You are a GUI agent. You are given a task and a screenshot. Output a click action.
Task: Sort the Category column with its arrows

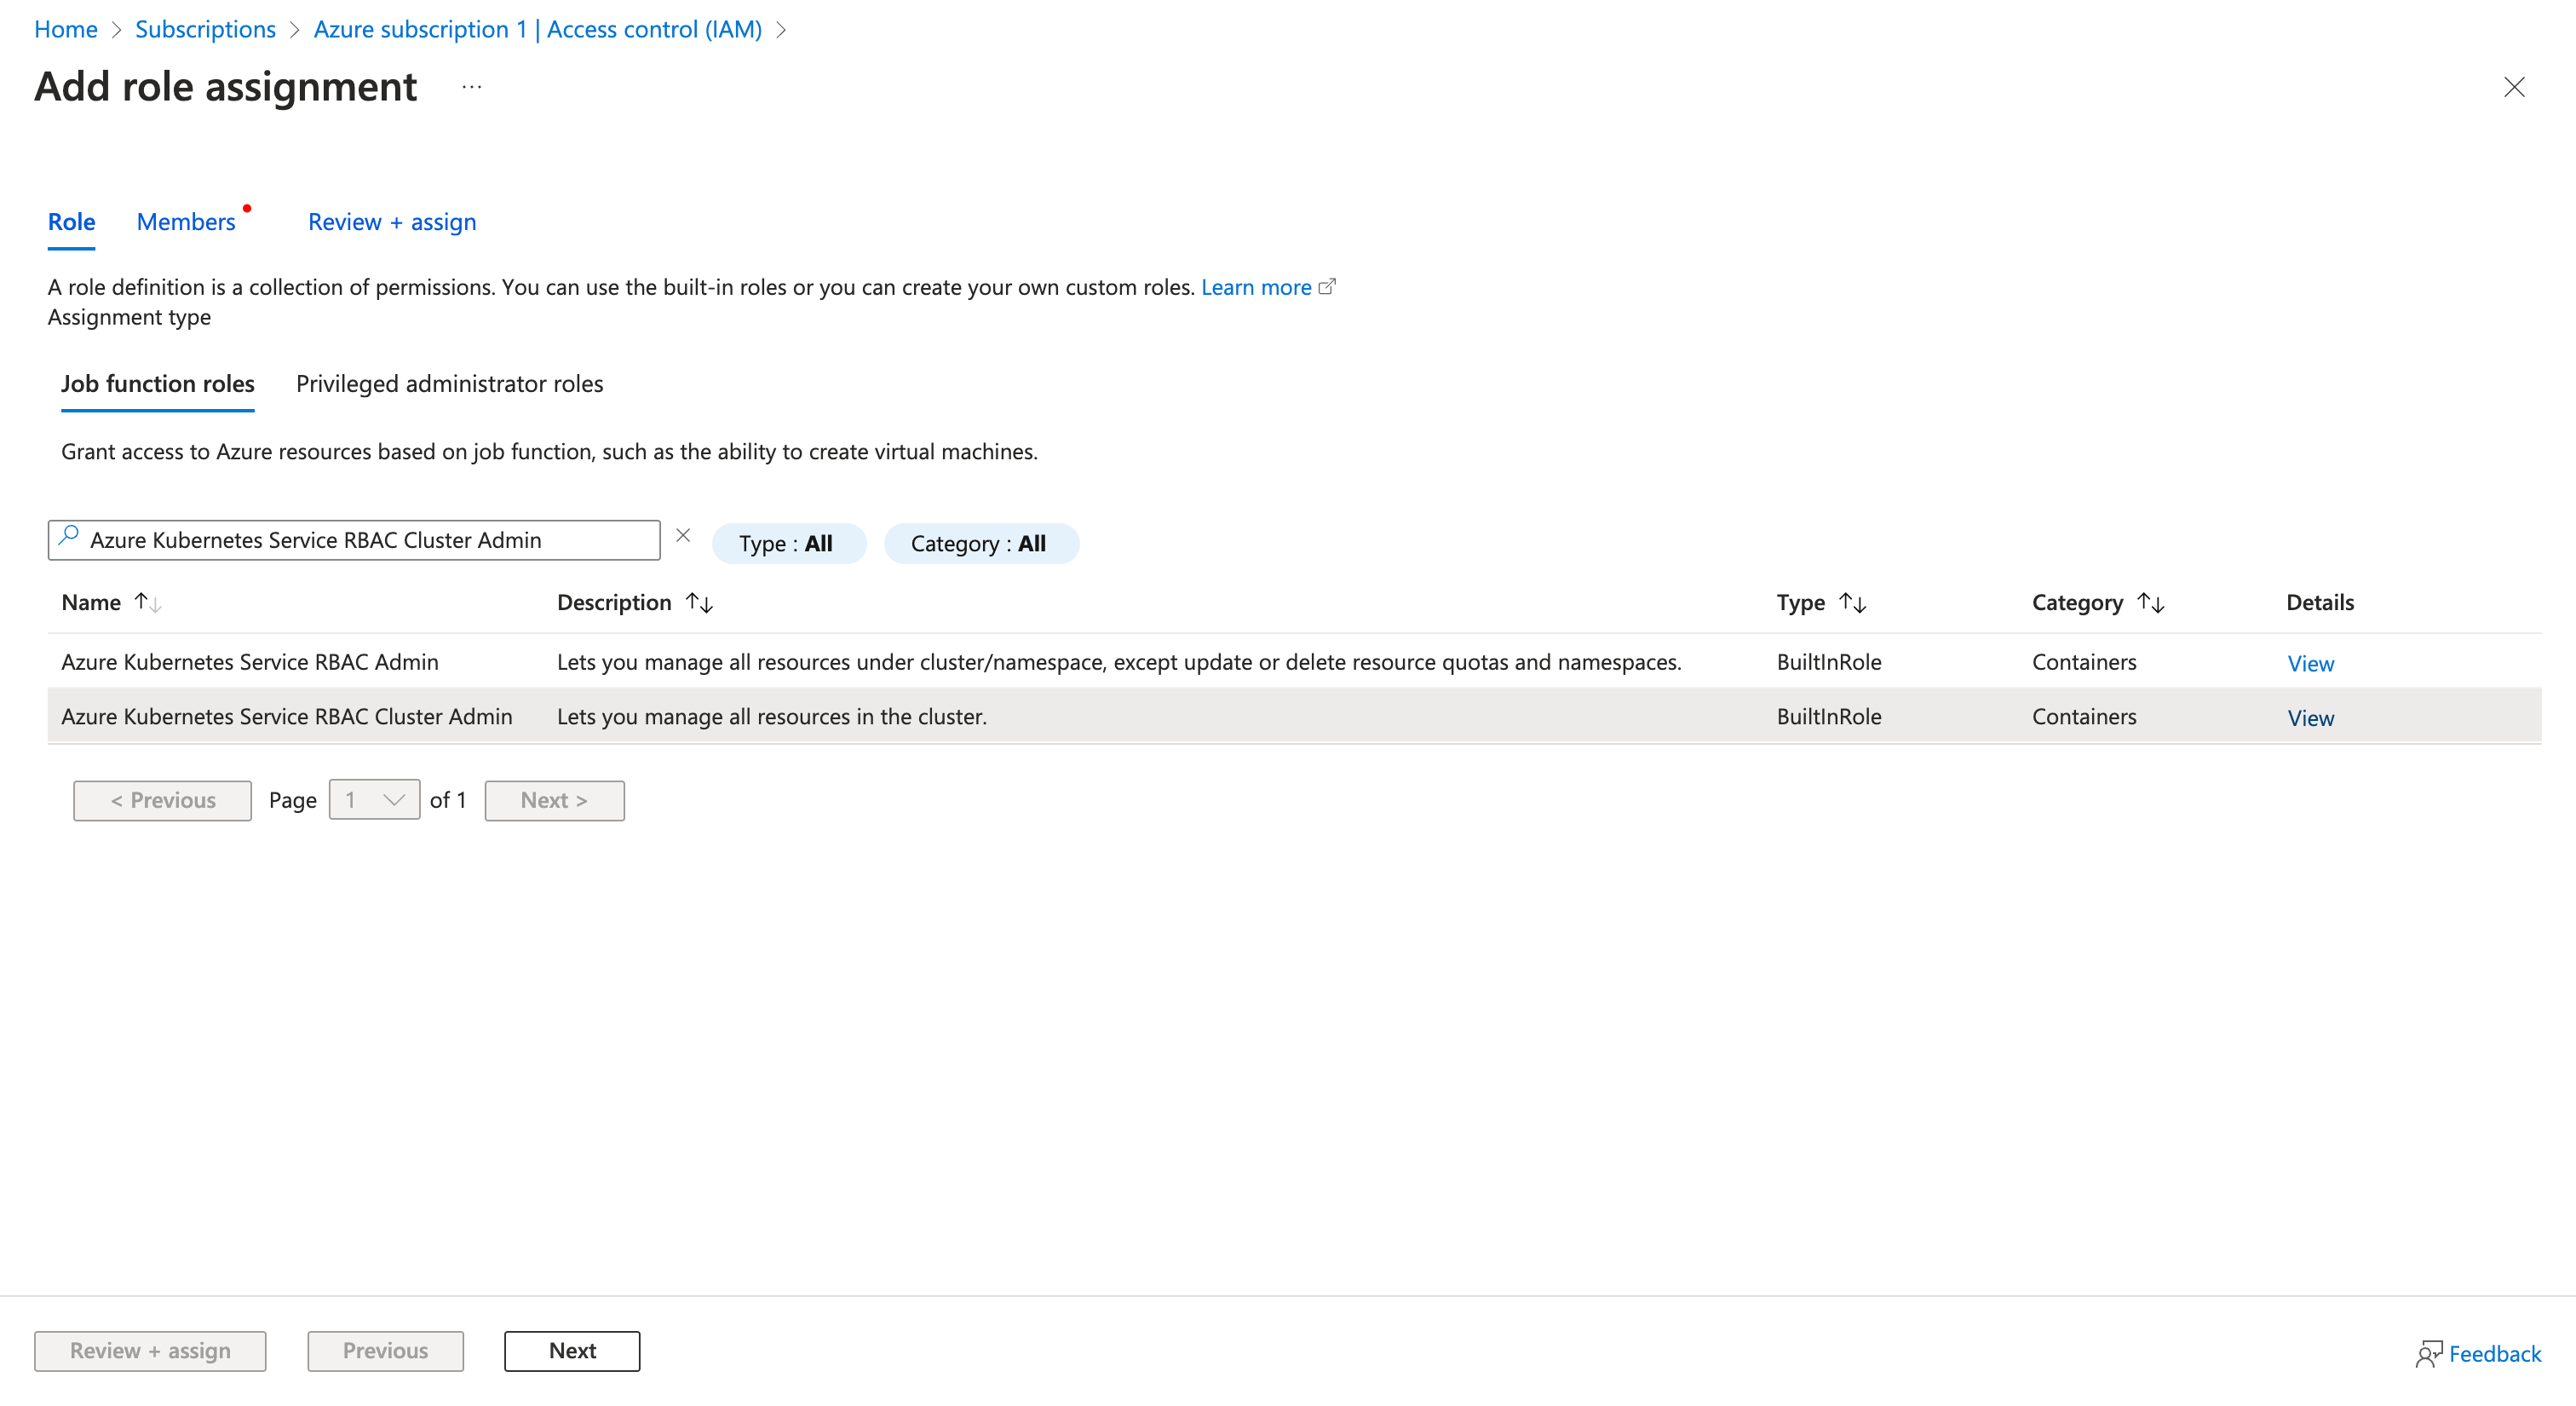tap(2151, 602)
